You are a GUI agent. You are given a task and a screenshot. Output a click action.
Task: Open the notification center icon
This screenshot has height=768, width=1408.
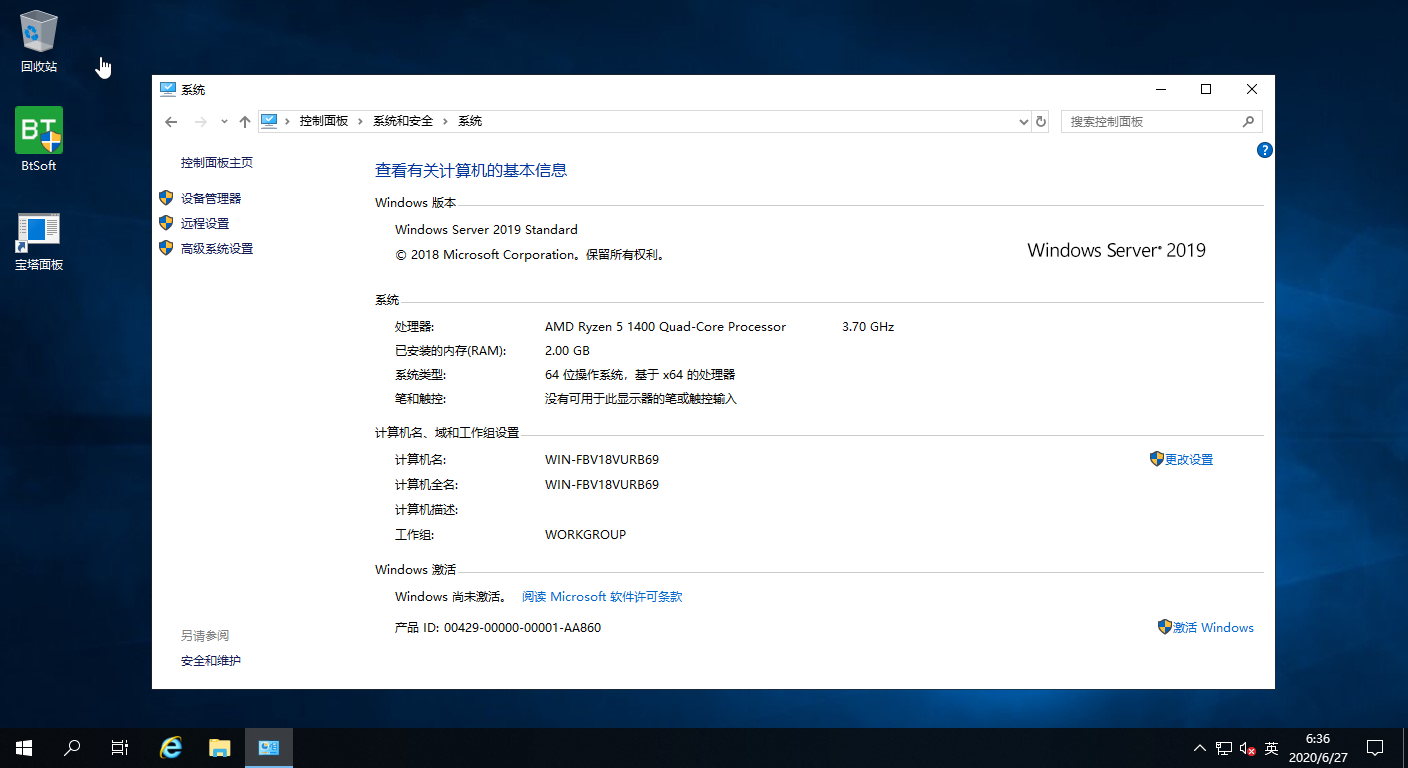coord(1375,748)
